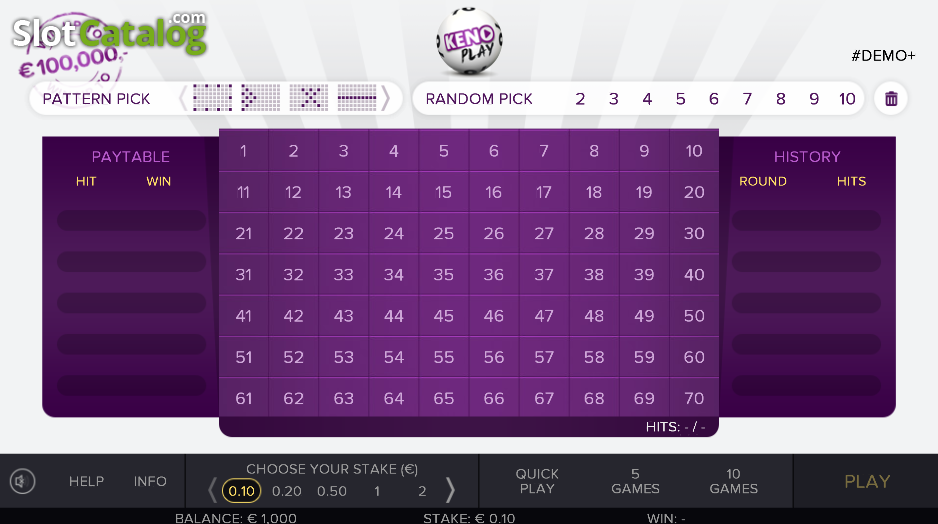
Task: Open the HELP menu item
Action: point(86,482)
